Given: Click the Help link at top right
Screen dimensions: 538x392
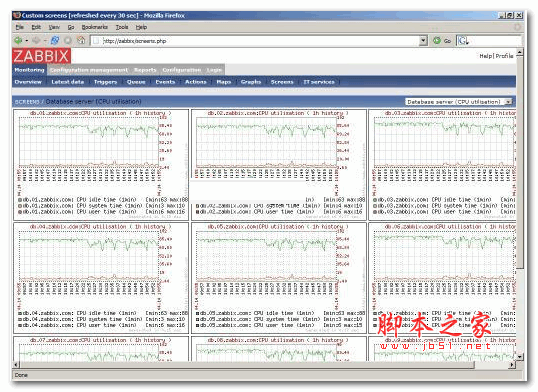Looking at the screenshot, I should click(486, 56).
